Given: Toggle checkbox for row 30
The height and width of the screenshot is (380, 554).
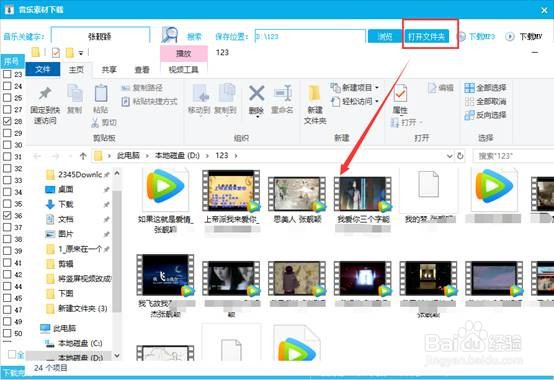Looking at the screenshot, I should point(7,145).
